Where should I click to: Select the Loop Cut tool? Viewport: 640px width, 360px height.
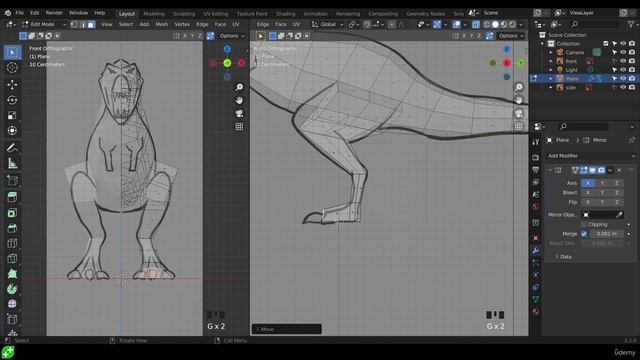click(12, 243)
